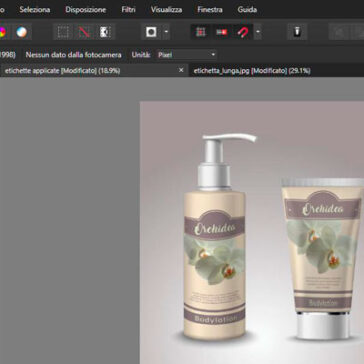
Task: Open the Seleziona menu
Action: point(35,10)
